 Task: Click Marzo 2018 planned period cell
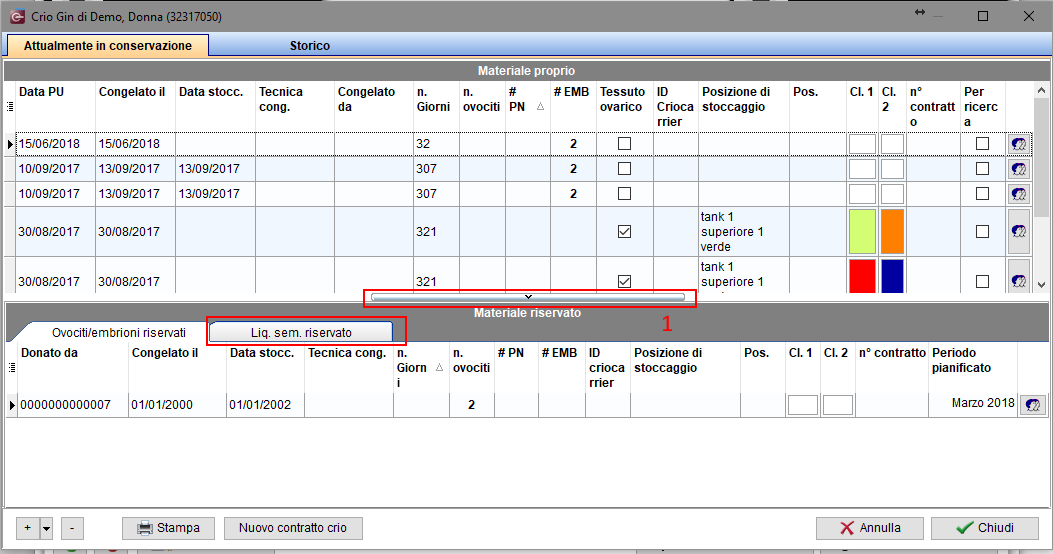tap(973, 403)
